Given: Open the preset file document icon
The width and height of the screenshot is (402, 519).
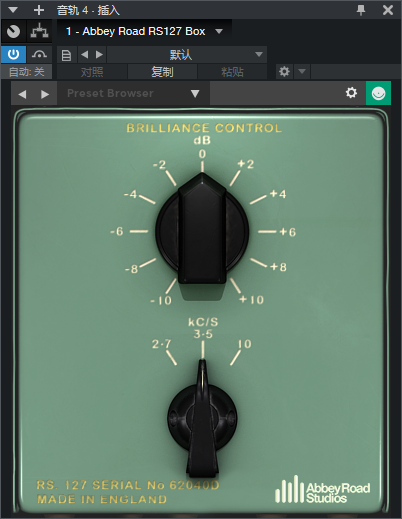Looking at the screenshot, I should pyautogui.click(x=66, y=55).
